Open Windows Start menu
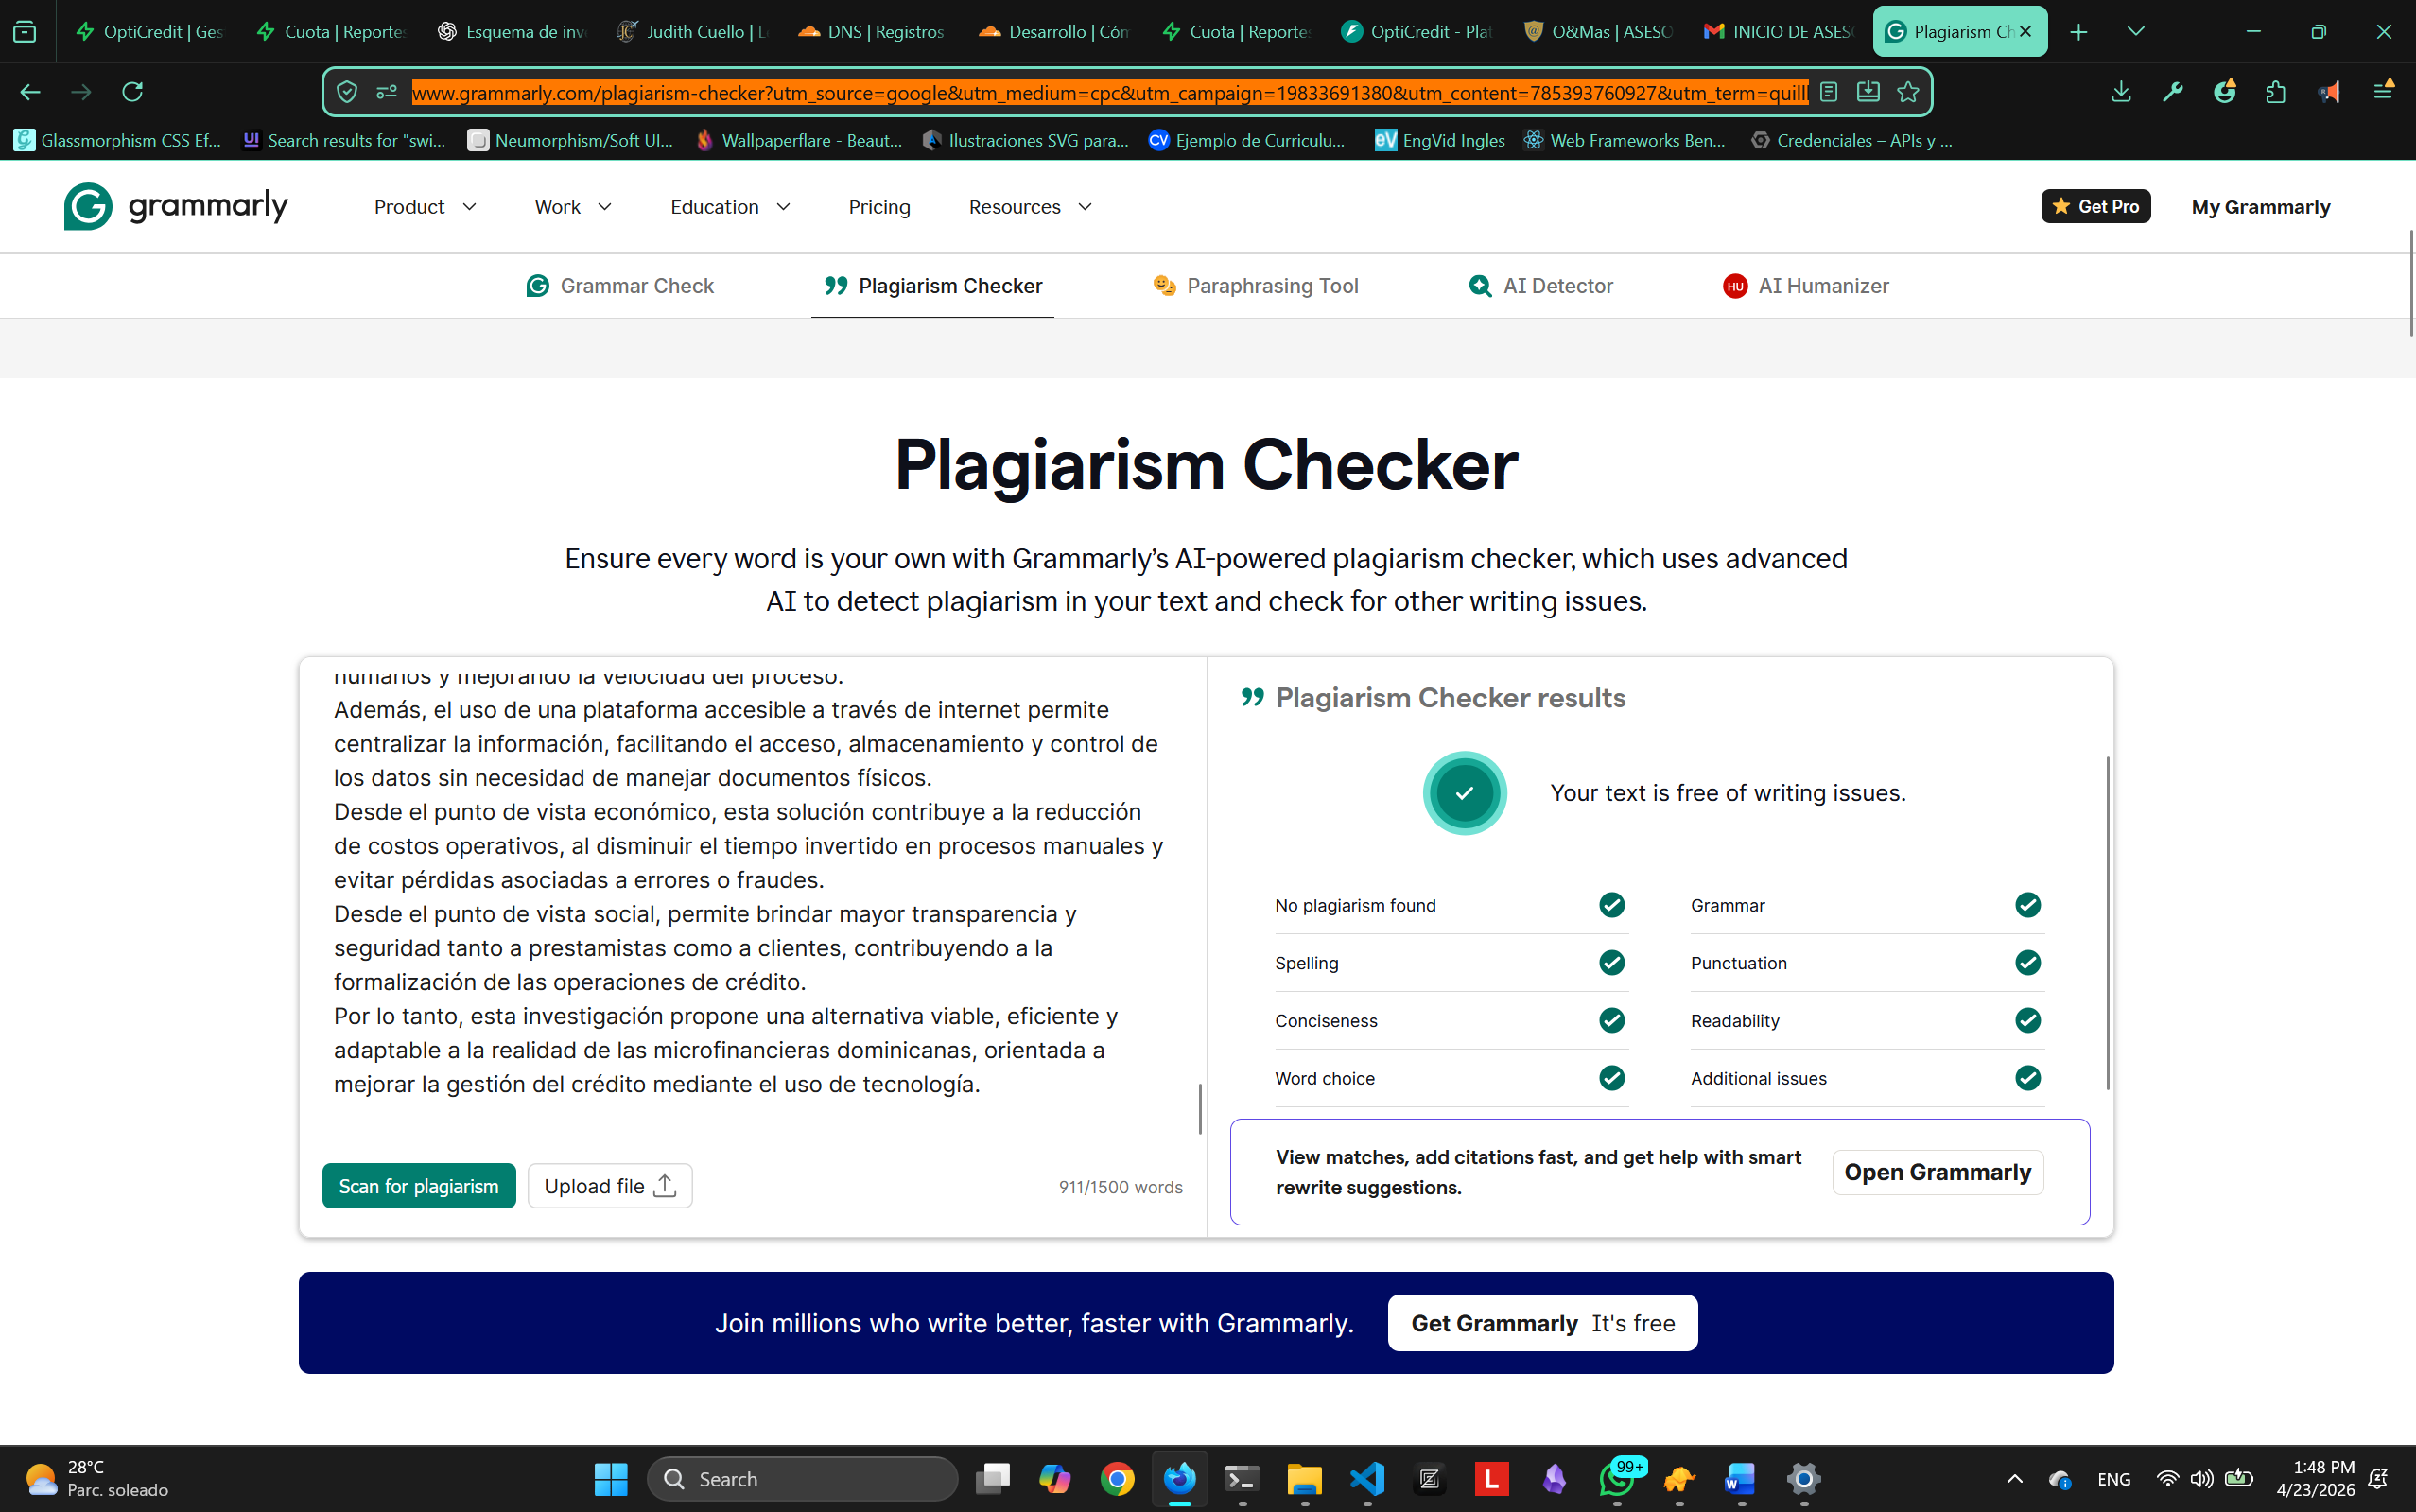This screenshot has height=1512, width=2416. click(610, 1479)
